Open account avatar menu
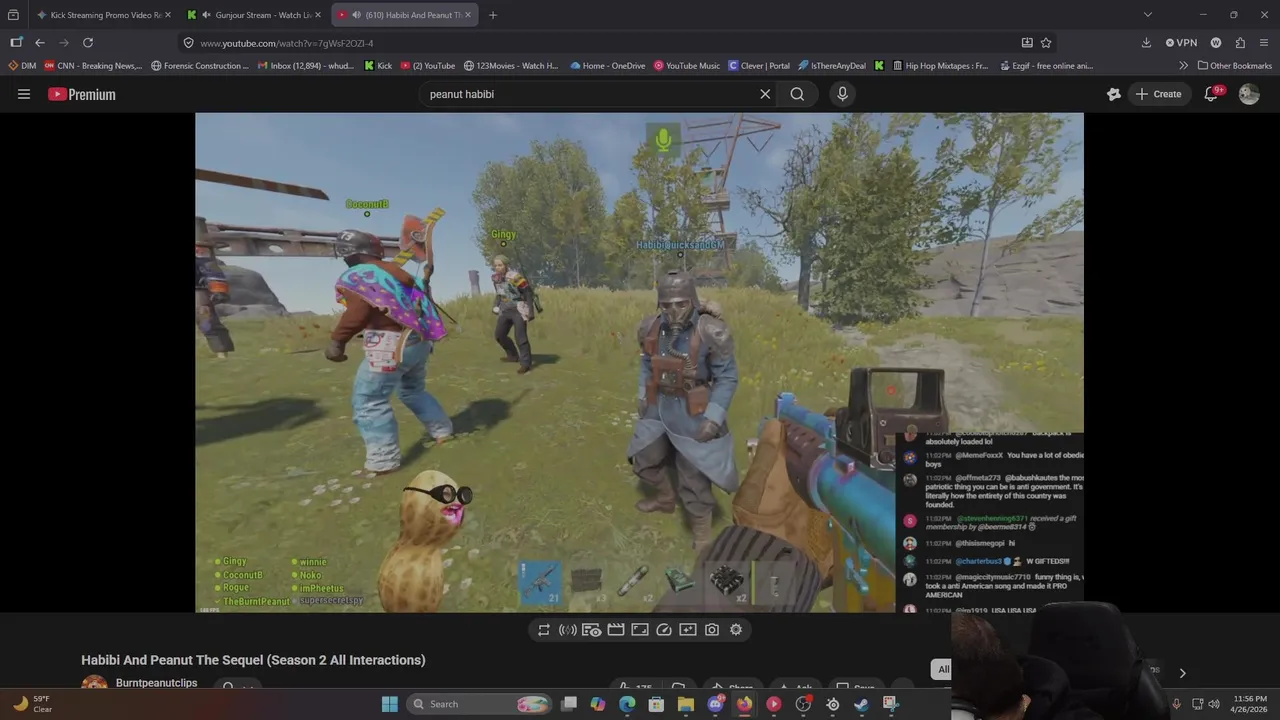The image size is (1280, 720). pos(1249,94)
